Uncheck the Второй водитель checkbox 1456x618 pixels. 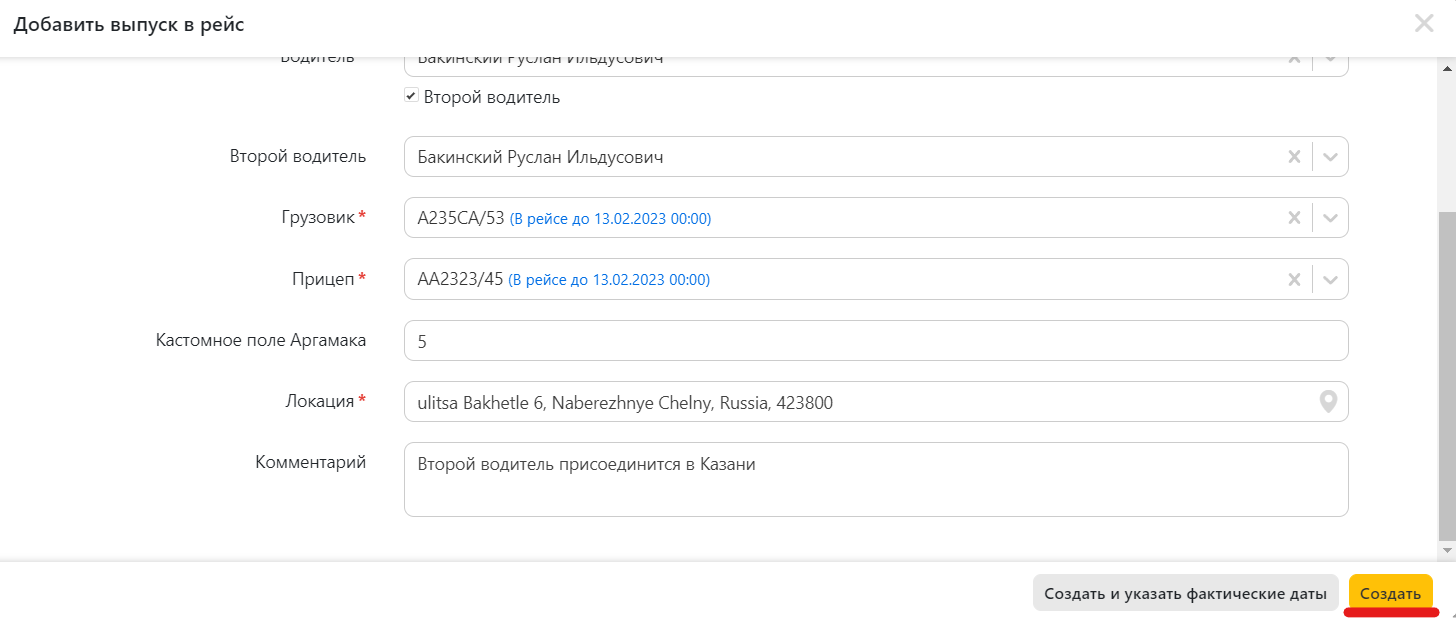(410, 96)
